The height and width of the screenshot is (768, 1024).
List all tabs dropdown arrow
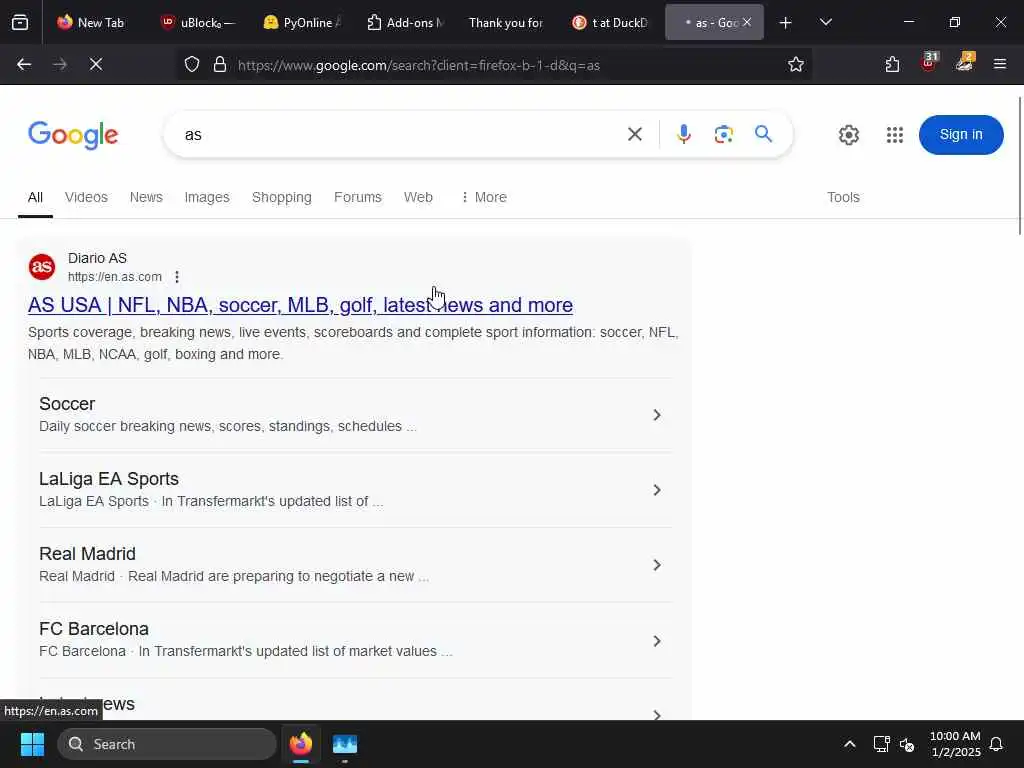(x=825, y=23)
